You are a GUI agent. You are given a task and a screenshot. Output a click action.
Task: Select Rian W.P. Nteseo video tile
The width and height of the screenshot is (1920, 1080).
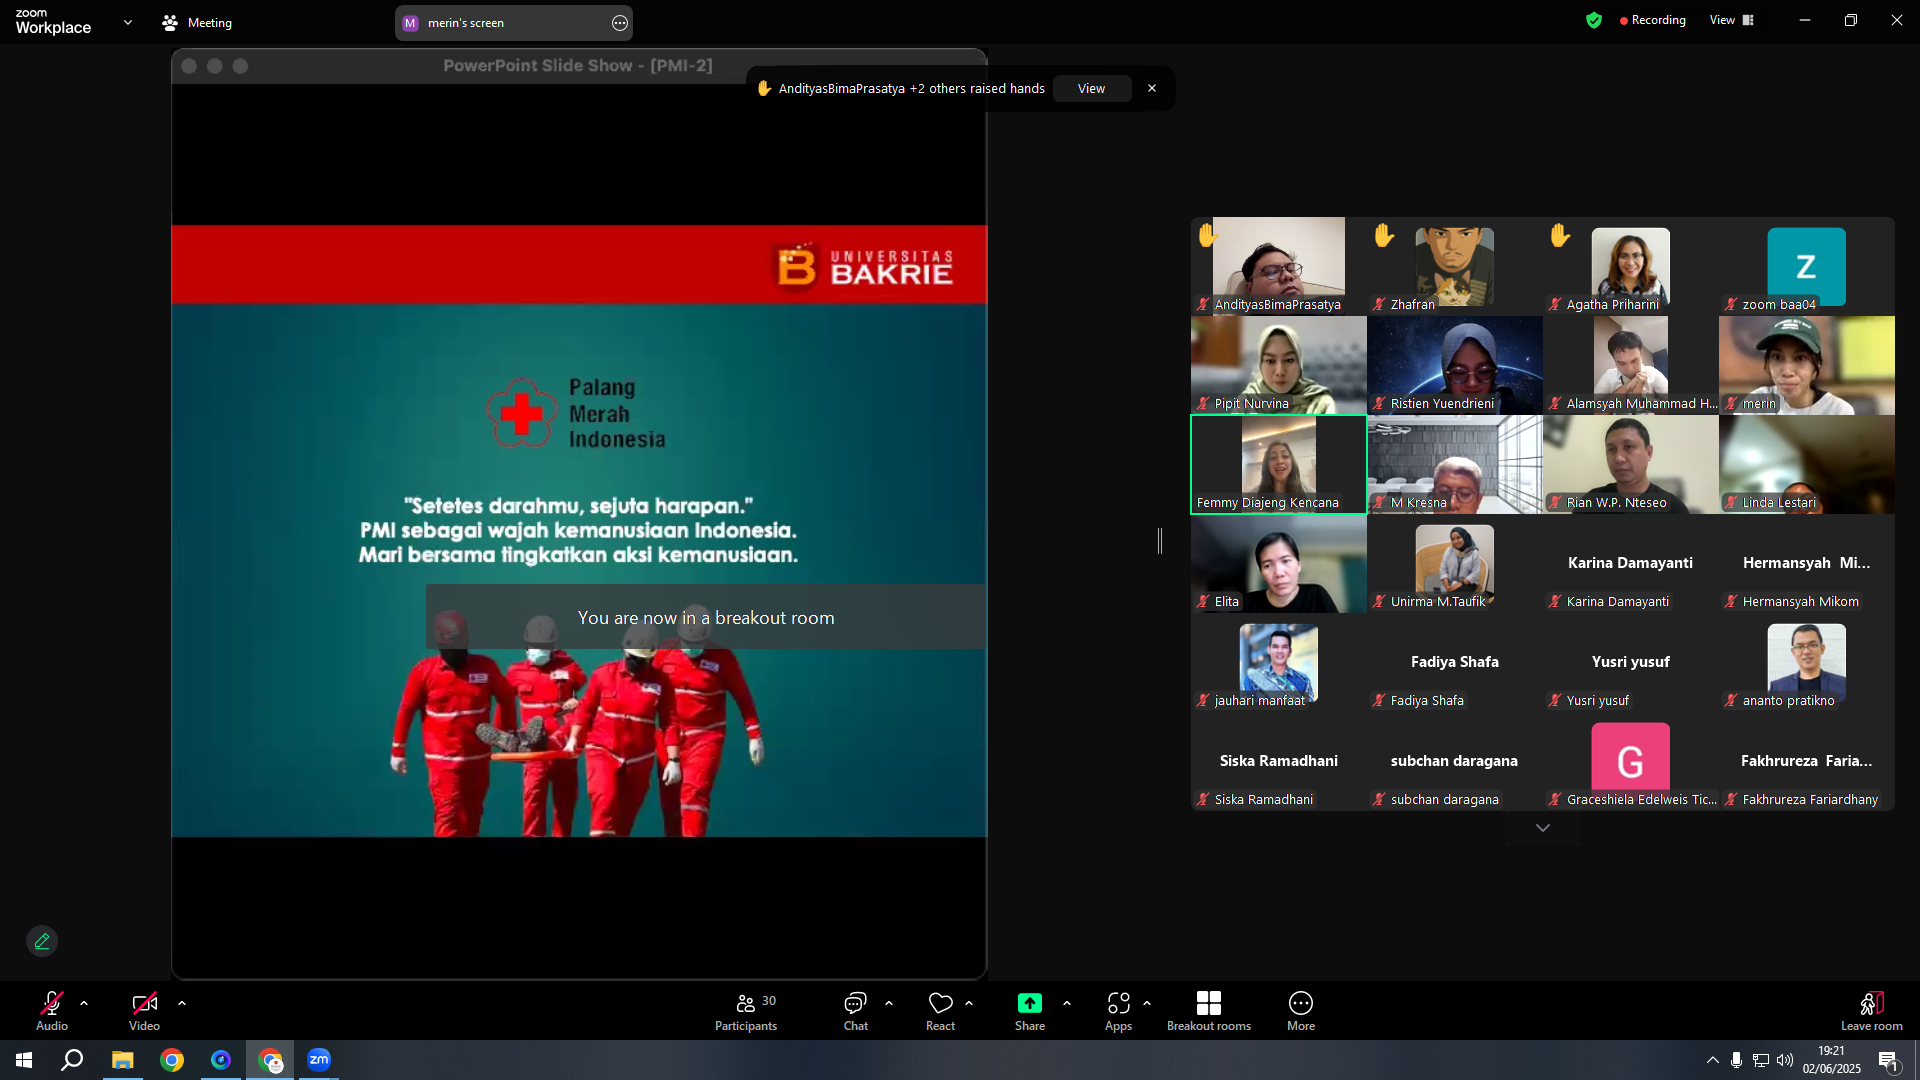[1631, 464]
